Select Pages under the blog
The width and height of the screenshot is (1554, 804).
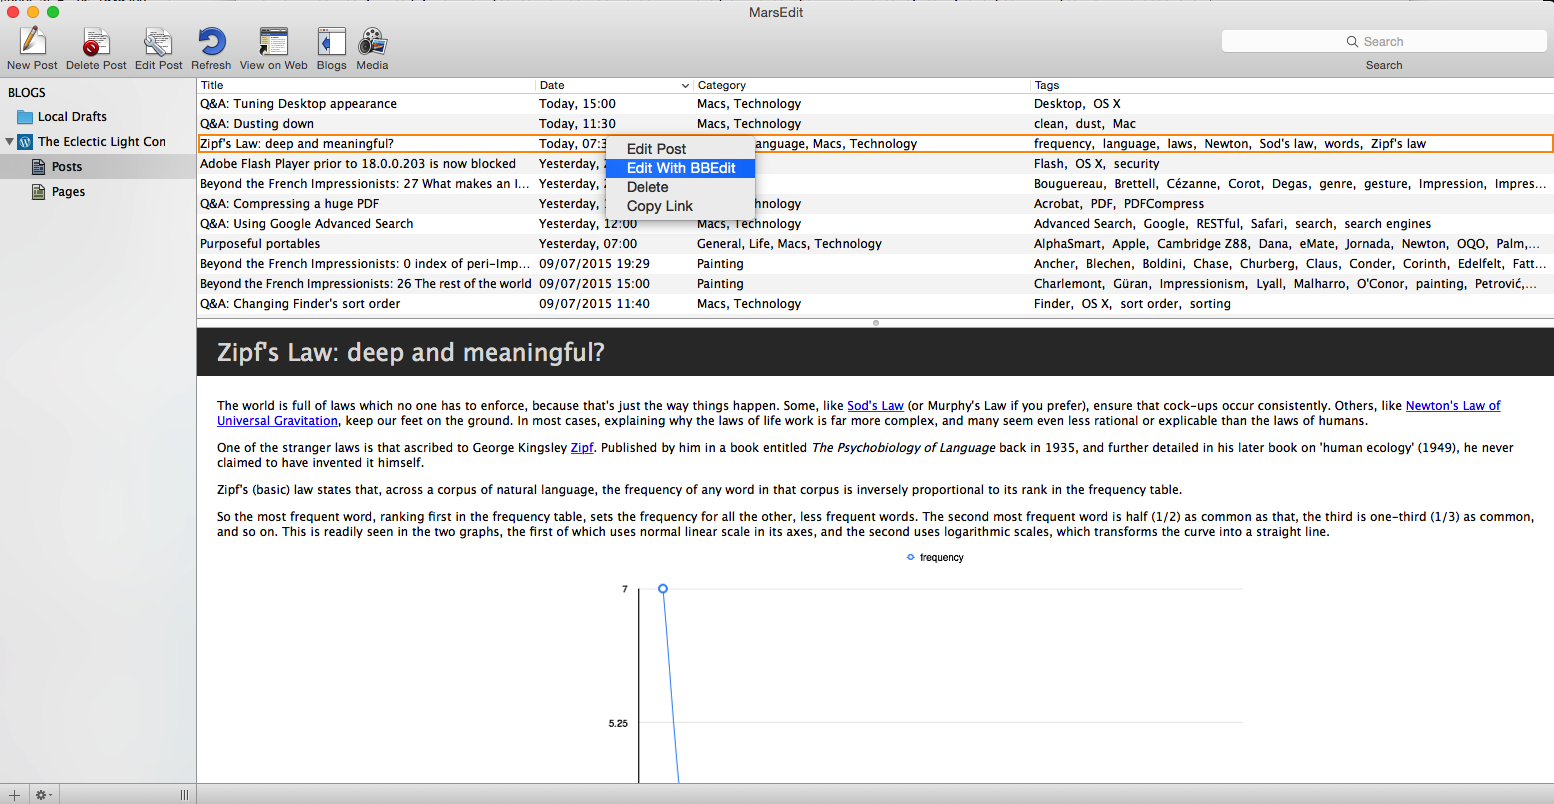point(68,192)
